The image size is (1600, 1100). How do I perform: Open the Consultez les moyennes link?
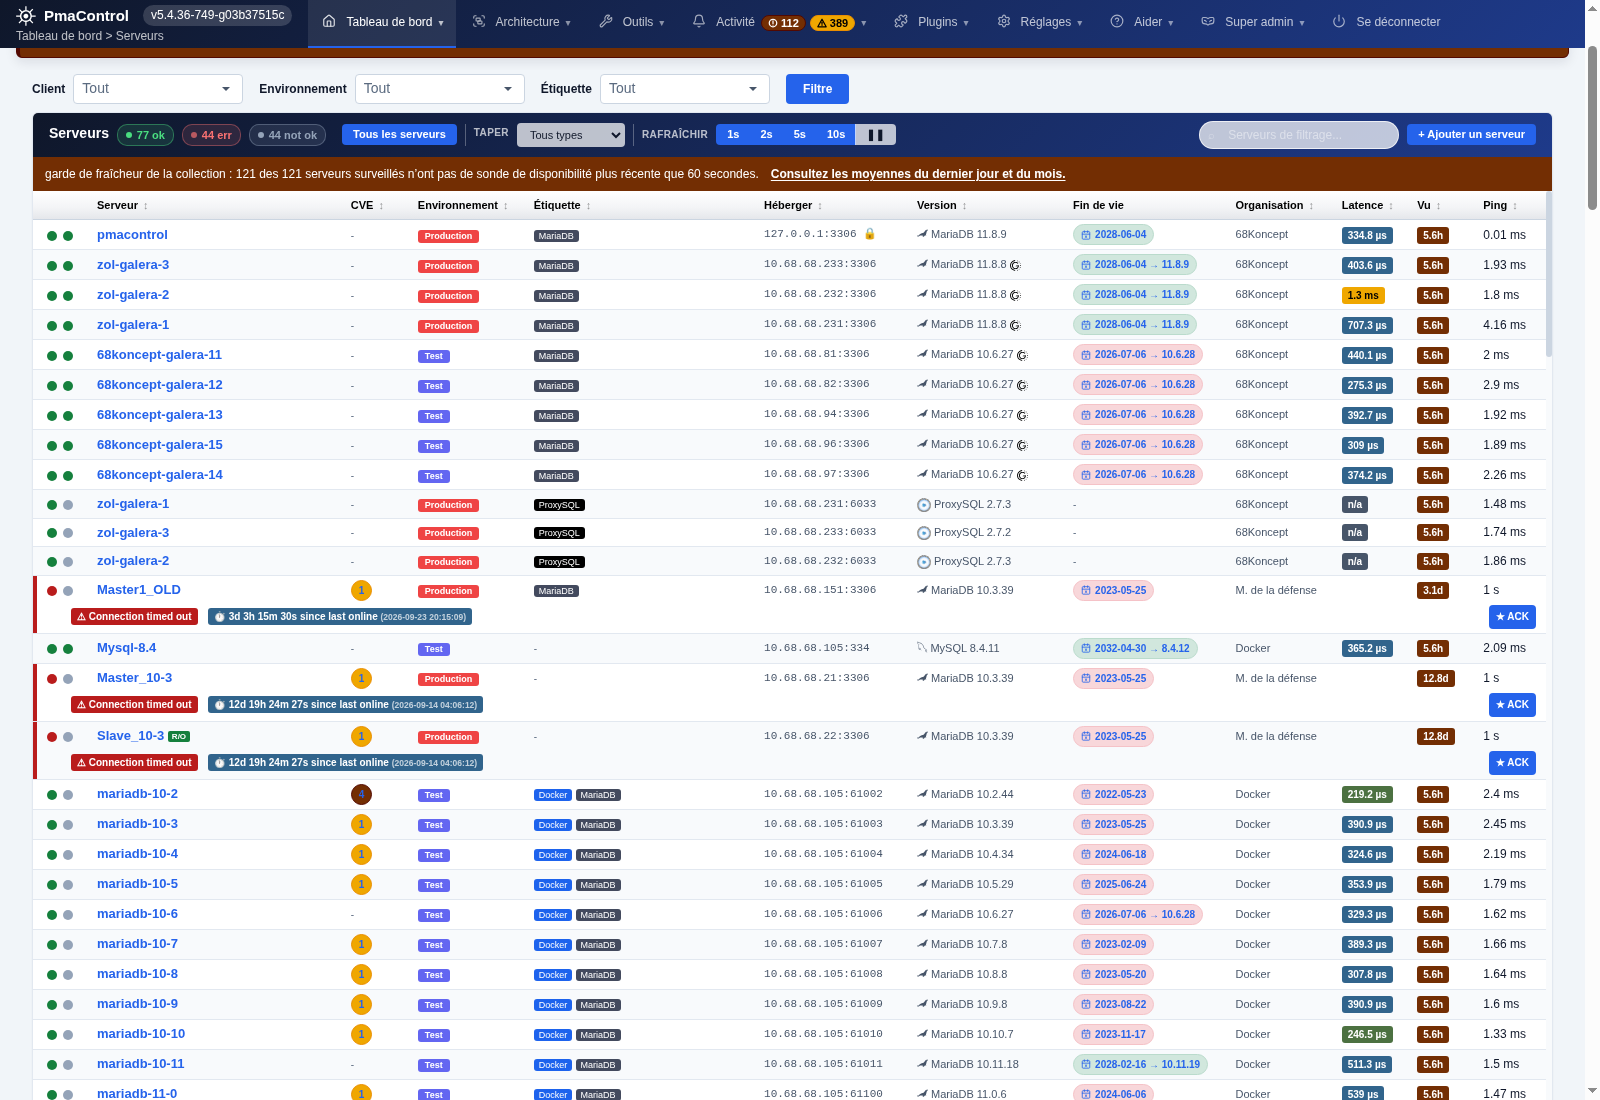pos(918,174)
